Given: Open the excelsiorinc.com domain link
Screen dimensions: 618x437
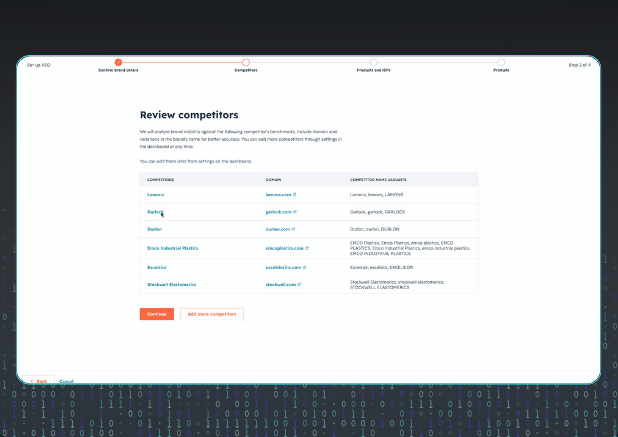Looking at the screenshot, I should coord(283,268).
